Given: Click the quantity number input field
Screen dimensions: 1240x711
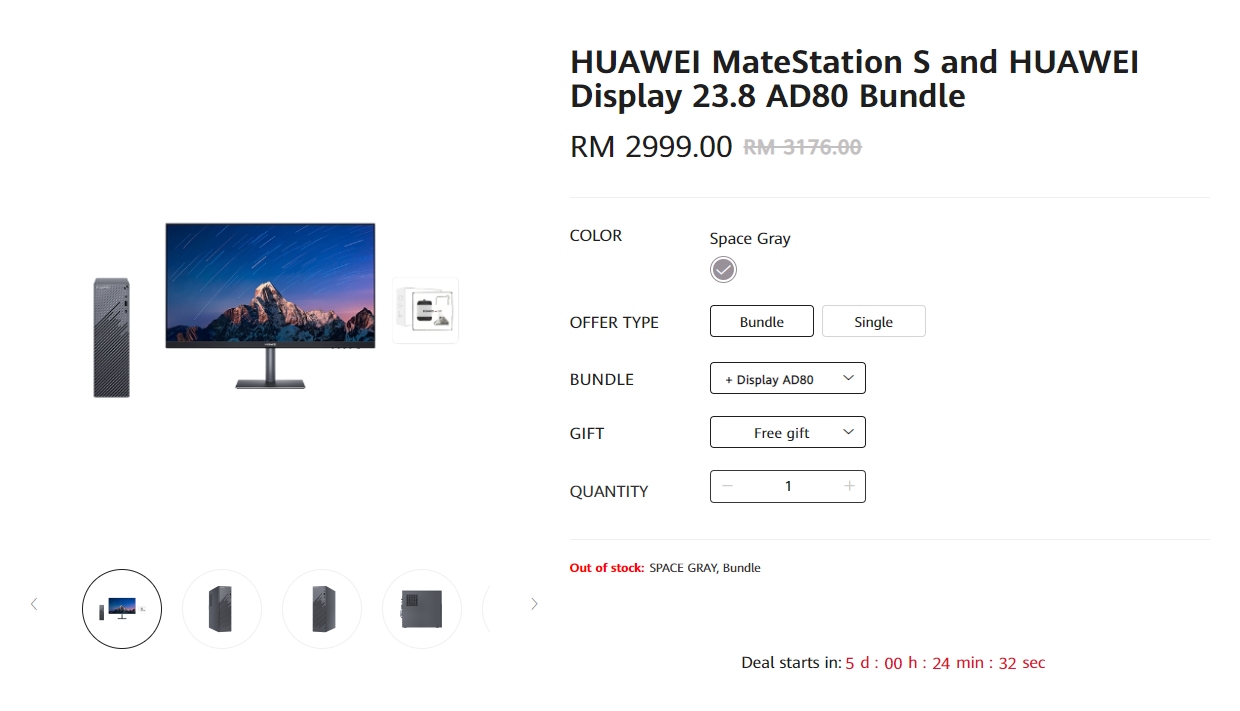Looking at the screenshot, I should click(x=788, y=486).
